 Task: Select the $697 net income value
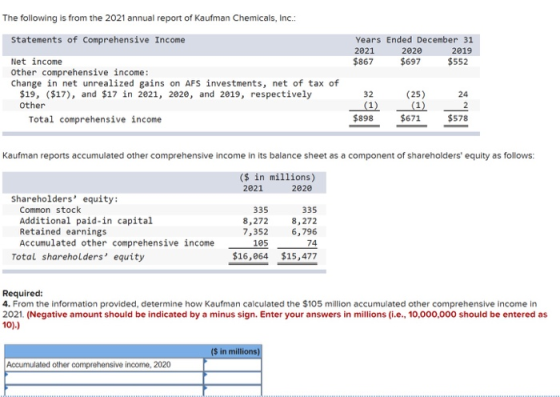click(410, 62)
